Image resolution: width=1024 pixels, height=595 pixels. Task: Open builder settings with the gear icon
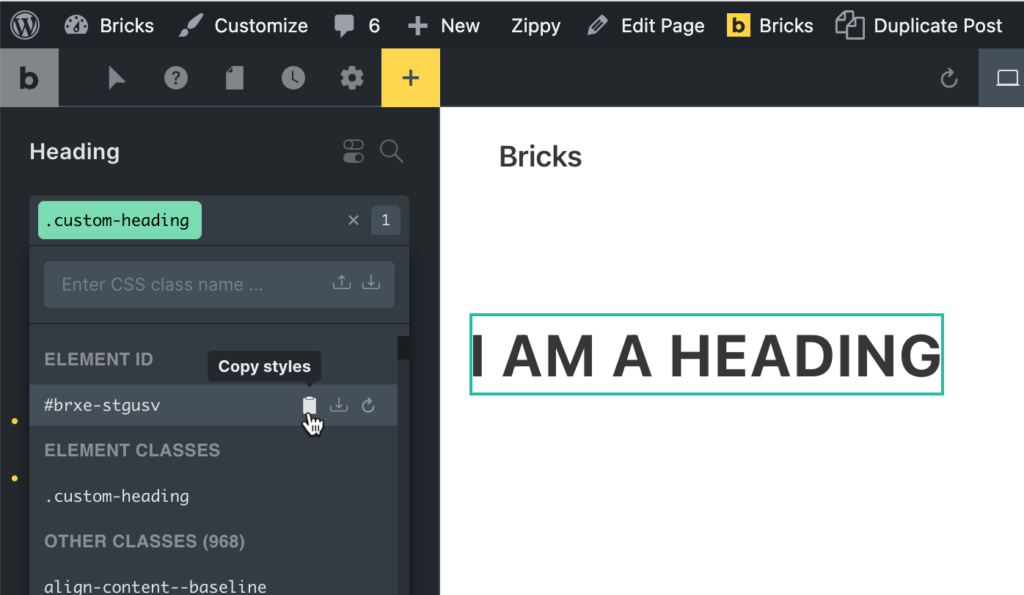352,77
